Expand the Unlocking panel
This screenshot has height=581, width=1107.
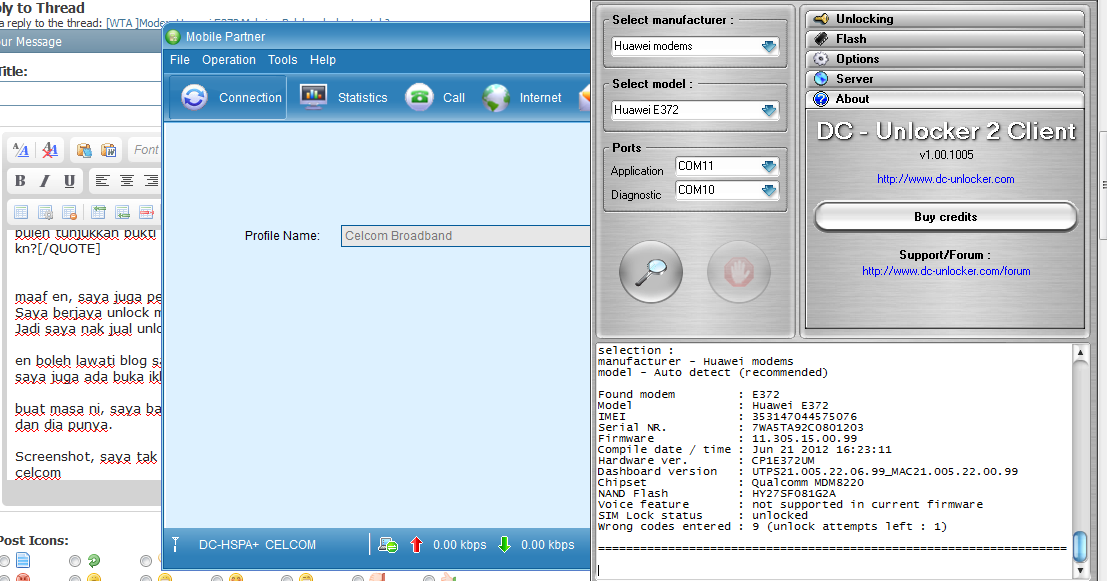click(945, 19)
